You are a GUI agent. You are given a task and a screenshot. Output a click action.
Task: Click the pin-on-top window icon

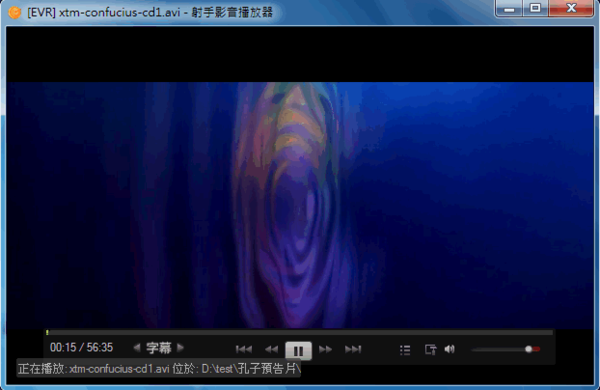tap(430, 349)
